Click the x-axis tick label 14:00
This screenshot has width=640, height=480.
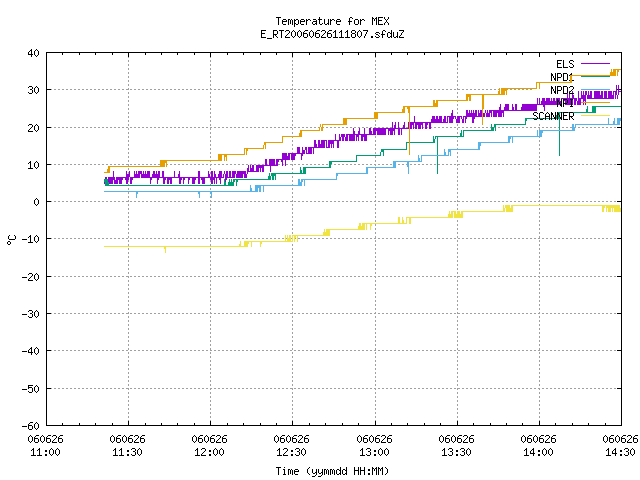point(538,452)
